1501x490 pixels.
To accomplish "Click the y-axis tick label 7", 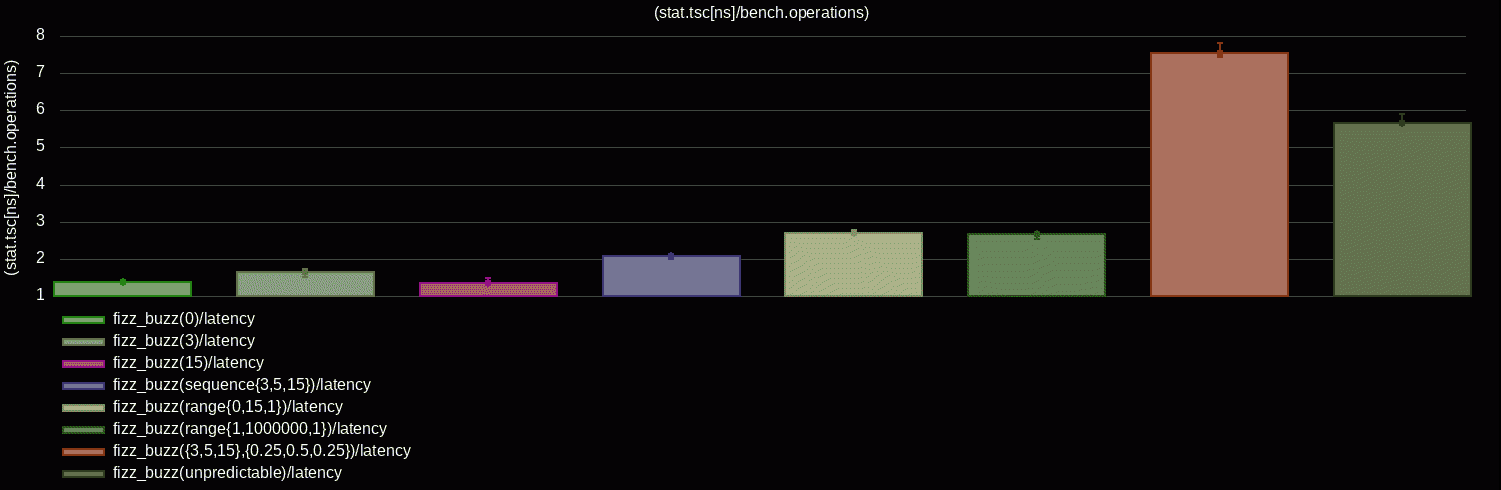I will [x=41, y=73].
